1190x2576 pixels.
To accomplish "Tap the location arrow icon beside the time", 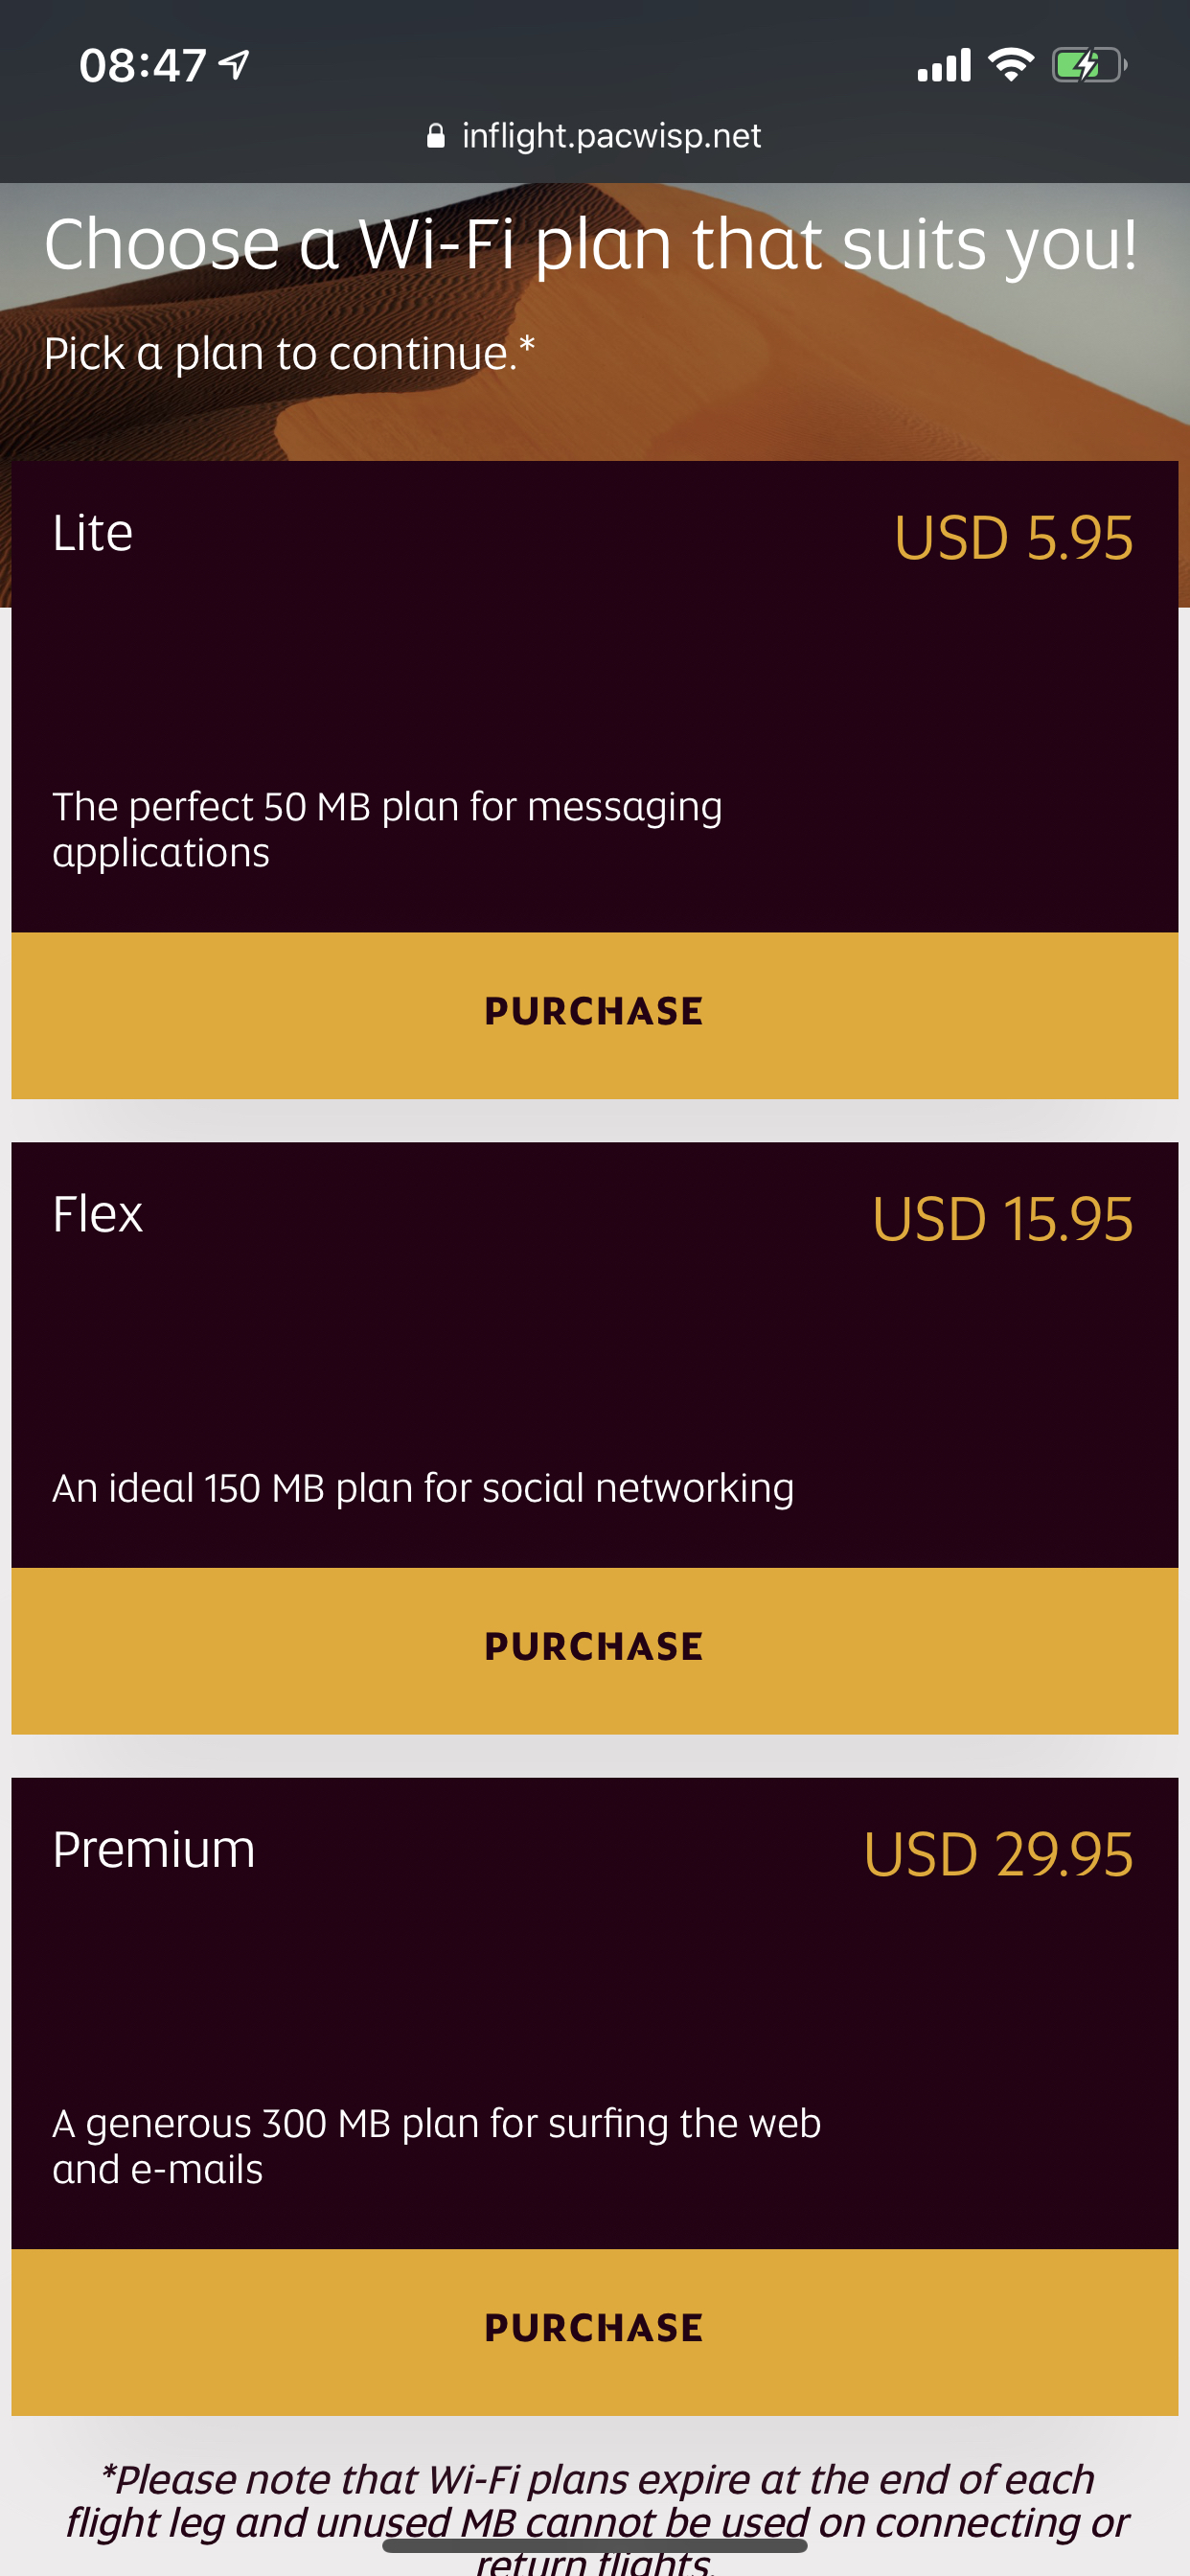I will [x=234, y=65].
